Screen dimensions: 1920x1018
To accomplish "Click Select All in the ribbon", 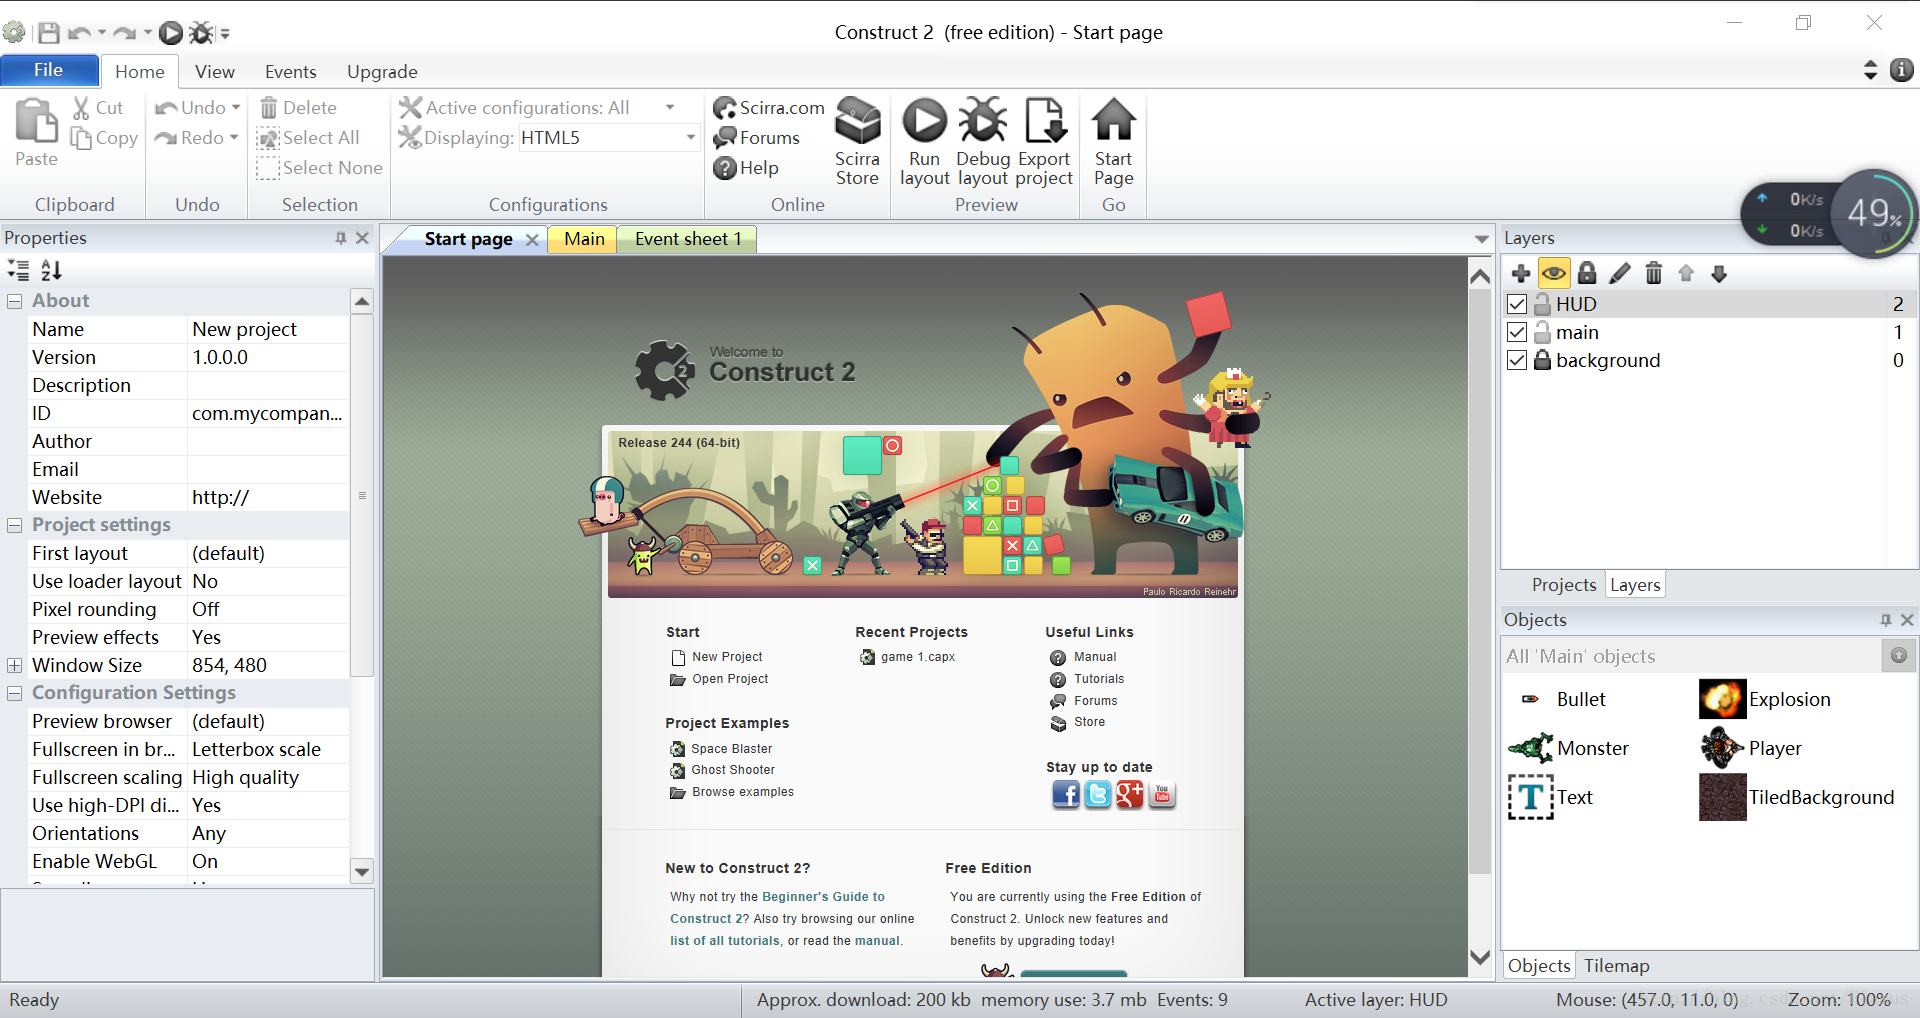I will (x=308, y=137).
